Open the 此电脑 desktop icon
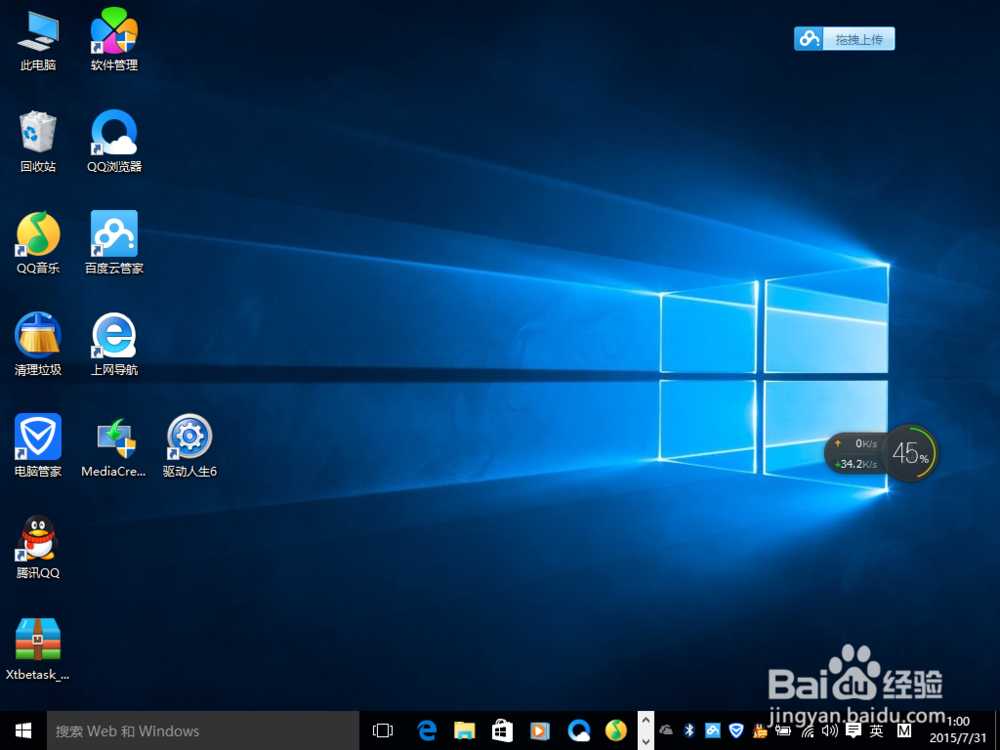 point(38,40)
